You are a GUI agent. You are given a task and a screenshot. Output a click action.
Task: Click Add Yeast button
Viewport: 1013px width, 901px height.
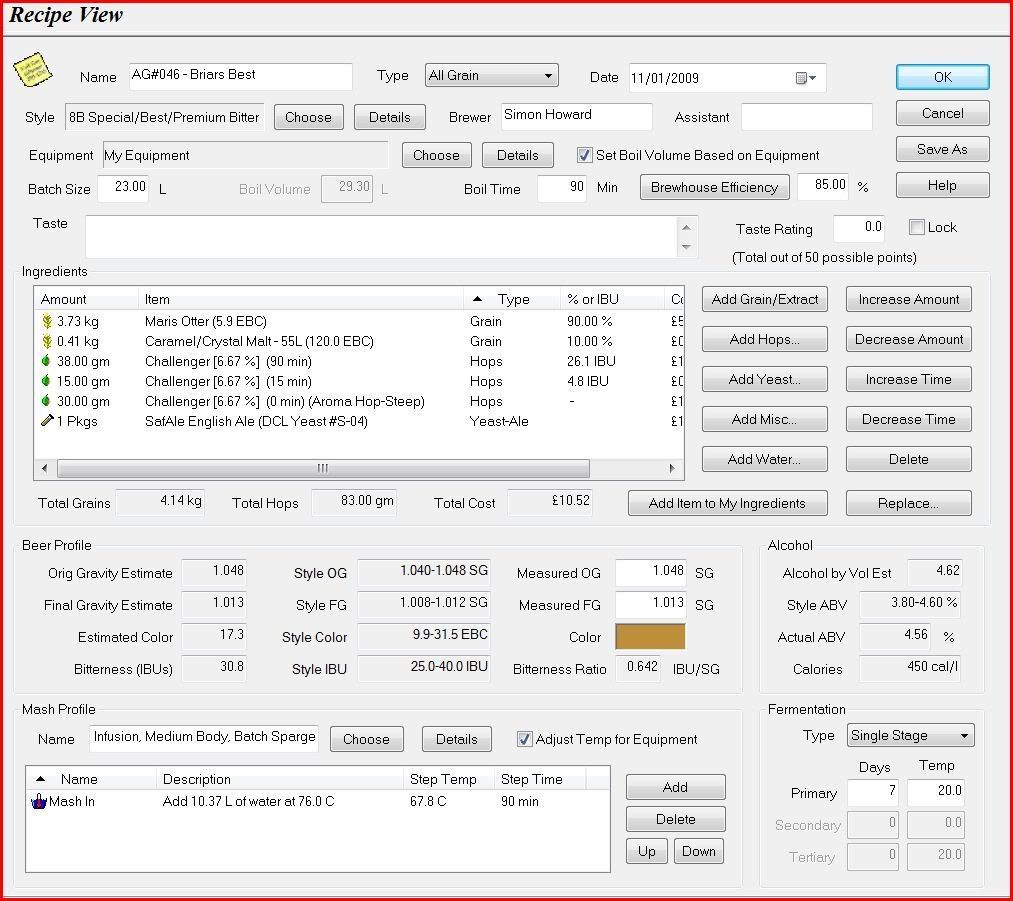(x=765, y=379)
